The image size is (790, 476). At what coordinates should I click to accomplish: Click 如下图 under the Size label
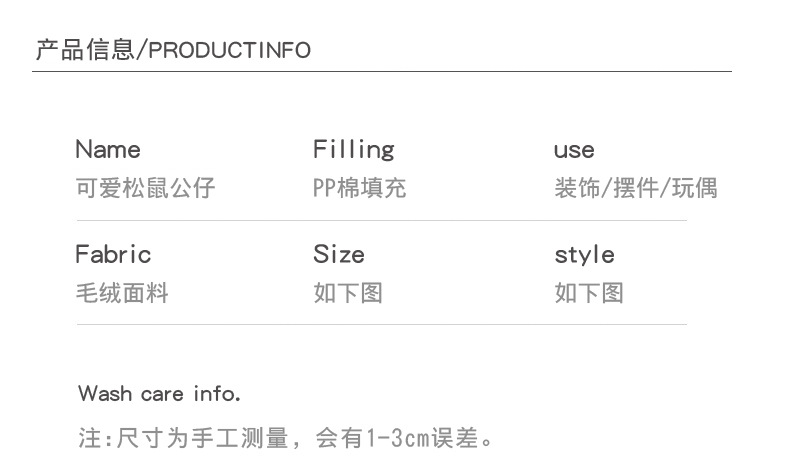347,293
